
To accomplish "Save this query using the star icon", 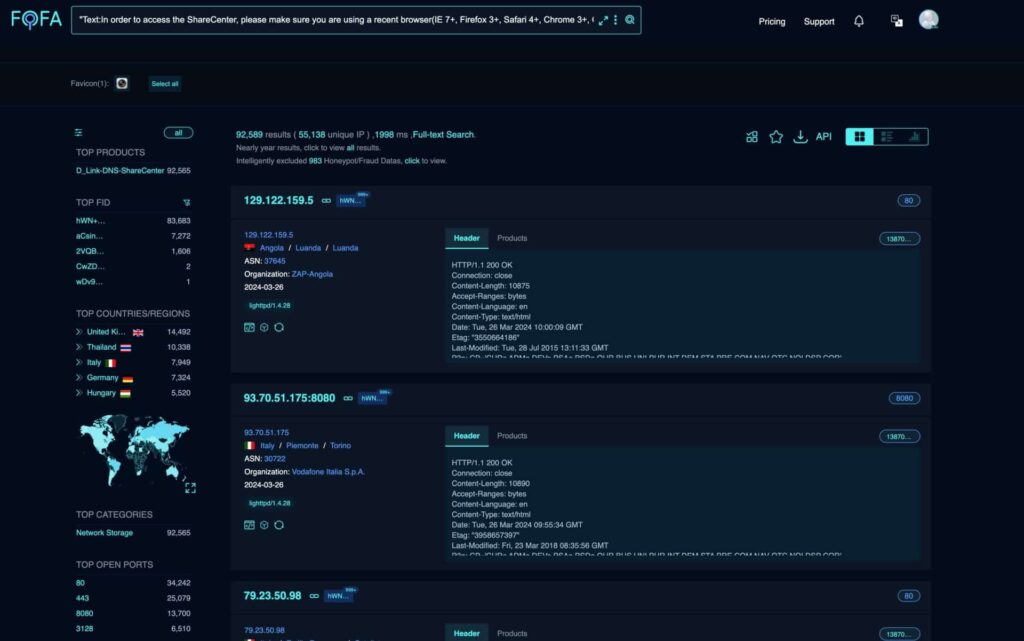I will click(776, 136).
